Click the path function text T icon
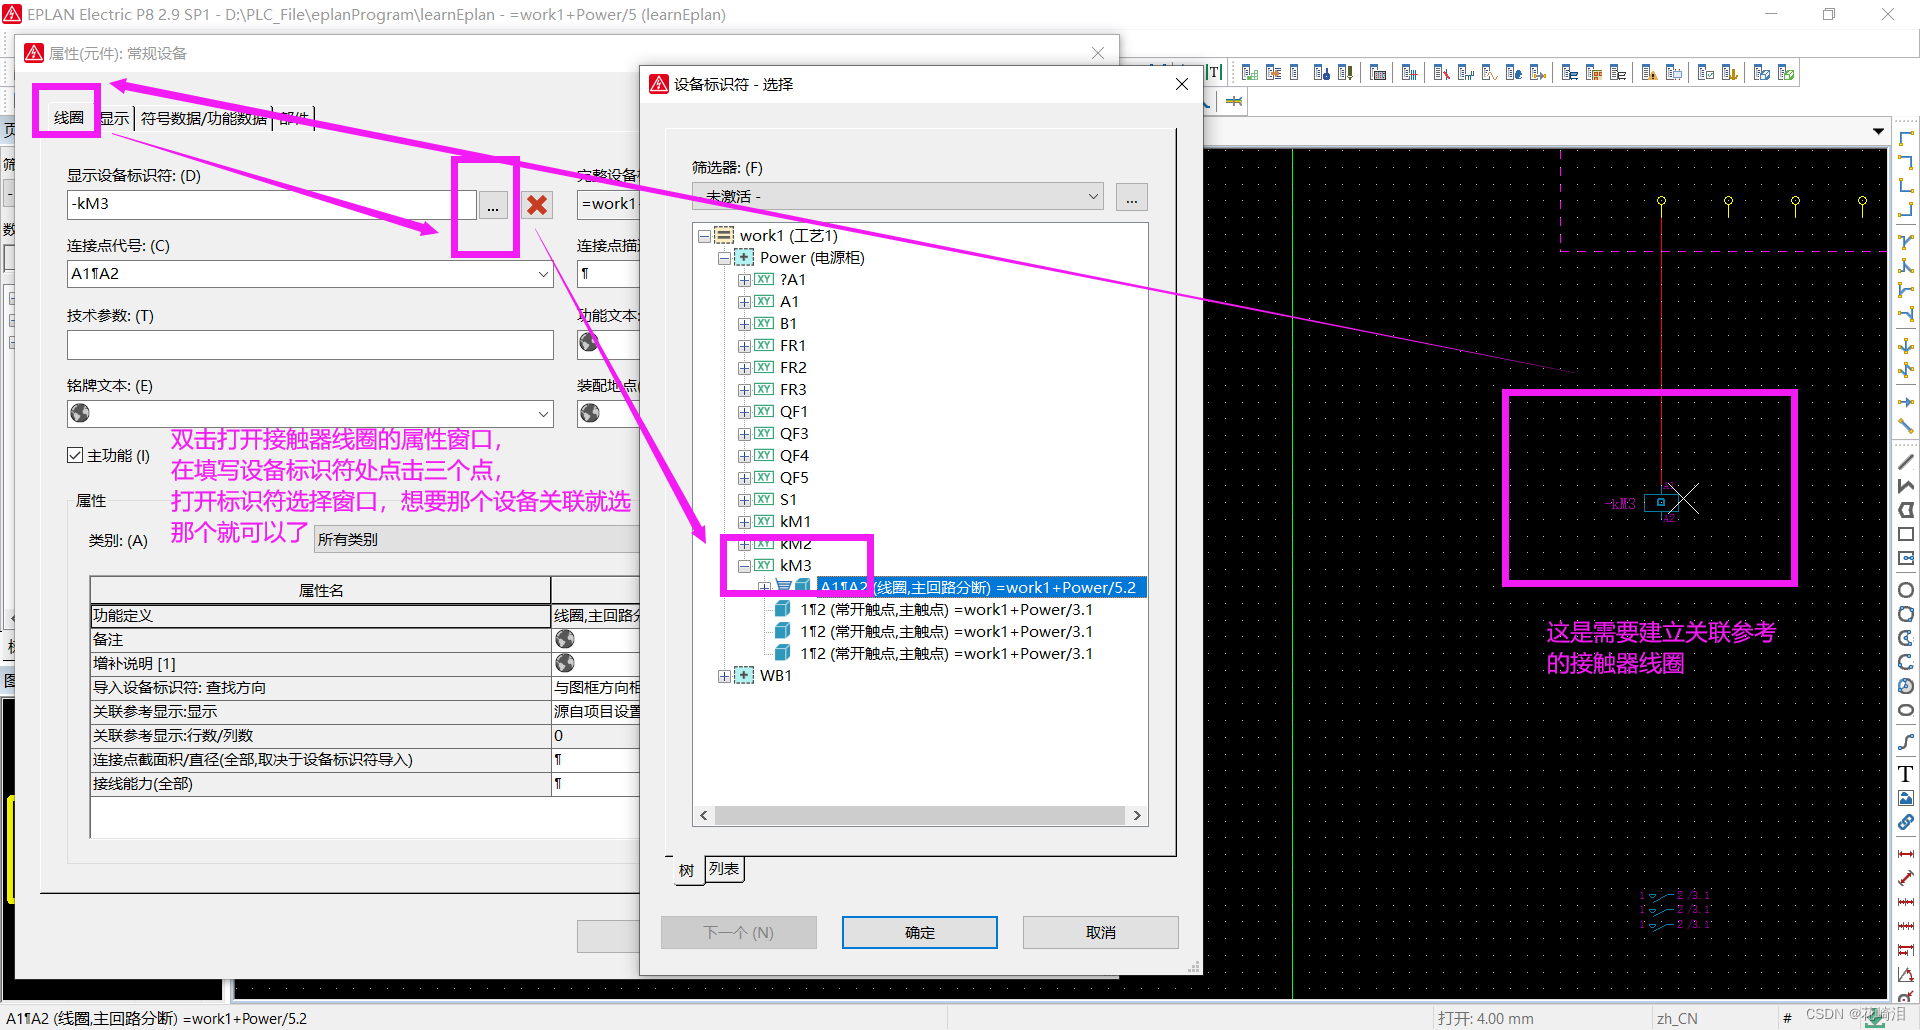The width and height of the screenshot is (1920, 1030). pos(1214,72)
